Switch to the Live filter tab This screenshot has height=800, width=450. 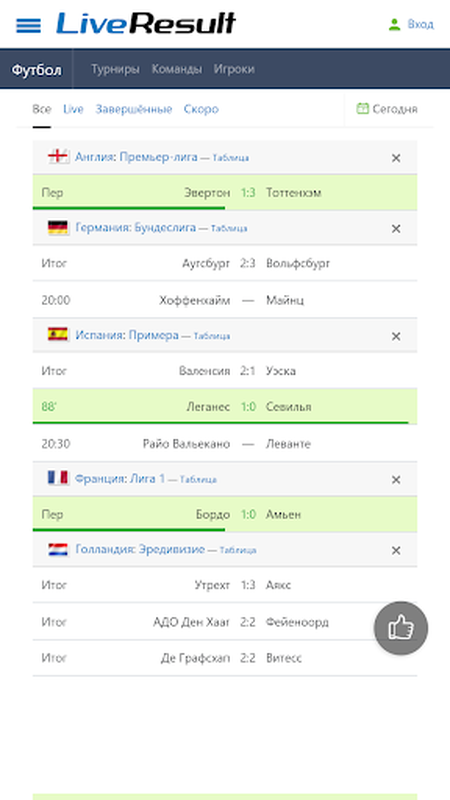73,109
